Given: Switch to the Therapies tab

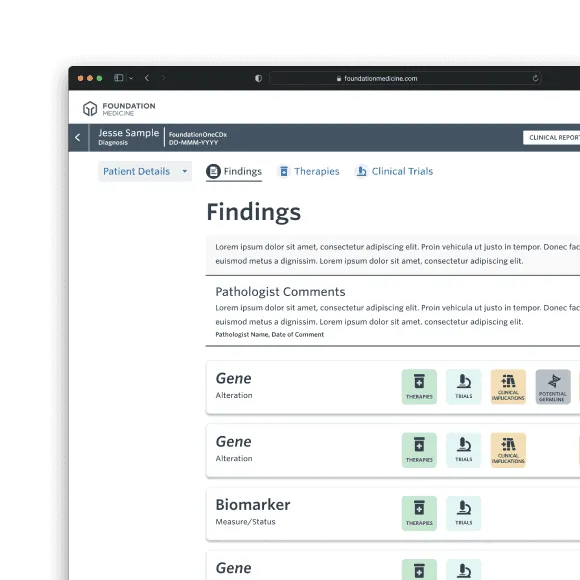Looking at the screenshot, I should [x=308, y=171].
